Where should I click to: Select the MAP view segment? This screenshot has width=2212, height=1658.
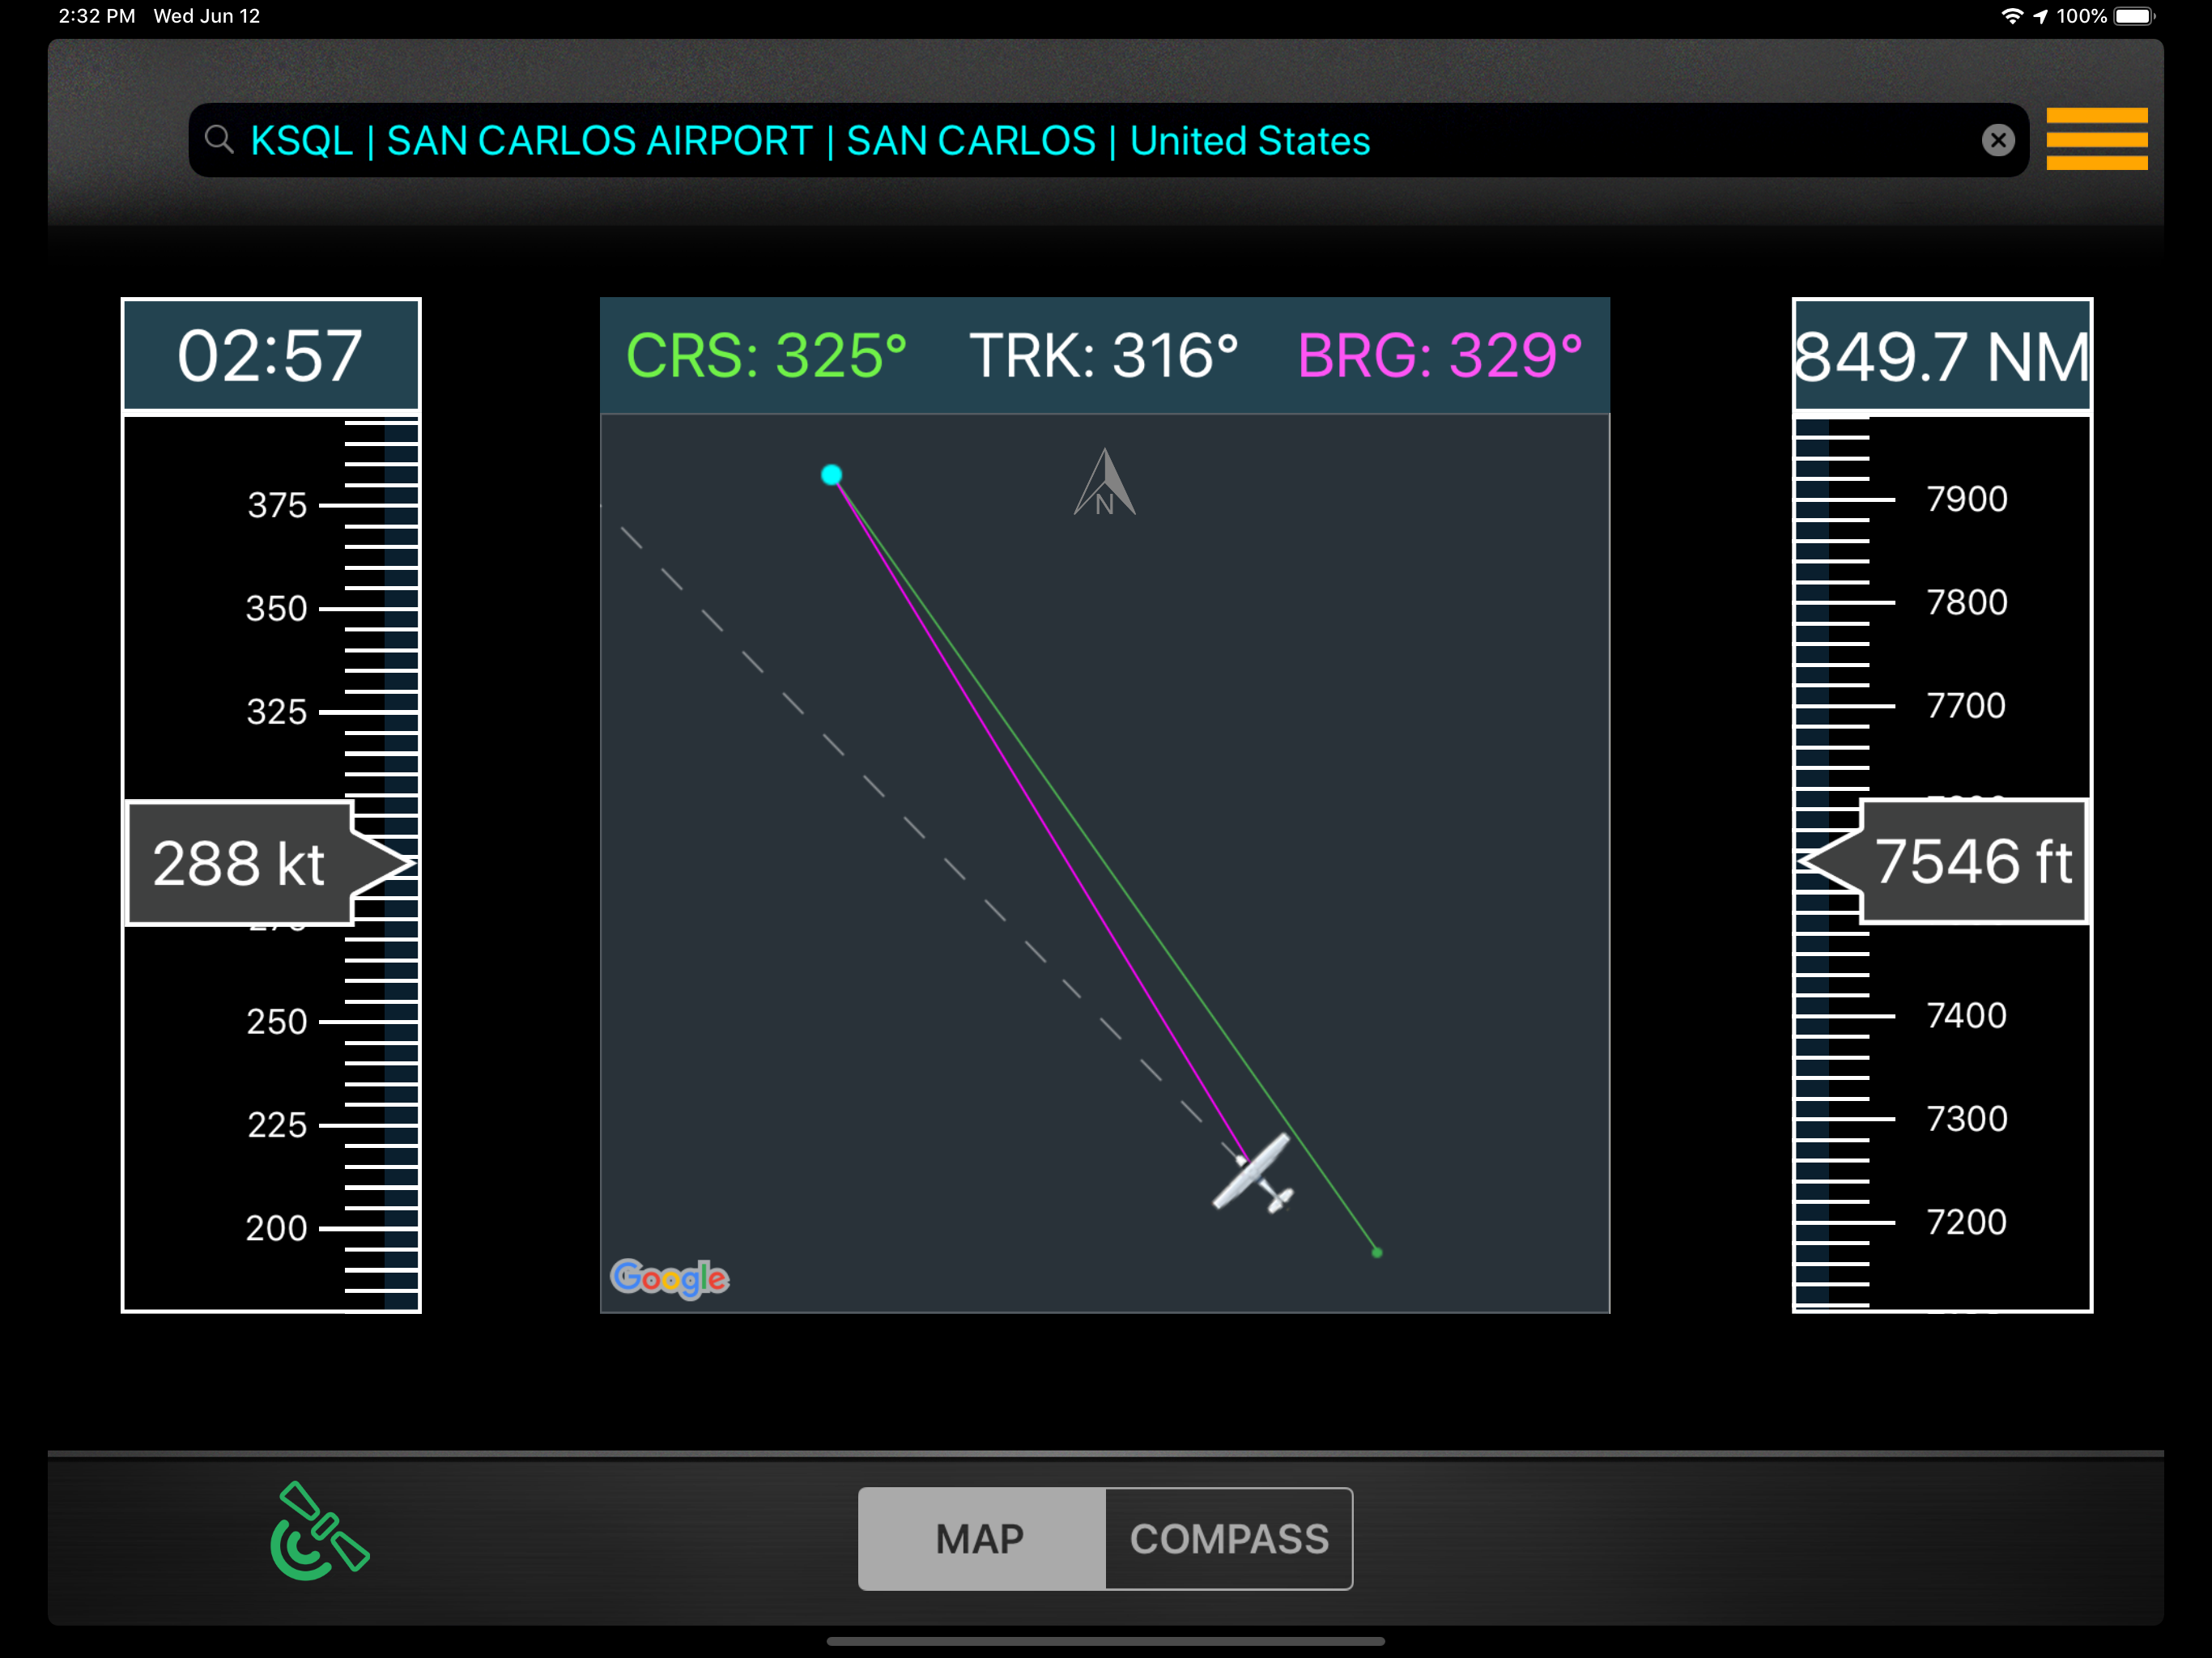(981, 1538)
